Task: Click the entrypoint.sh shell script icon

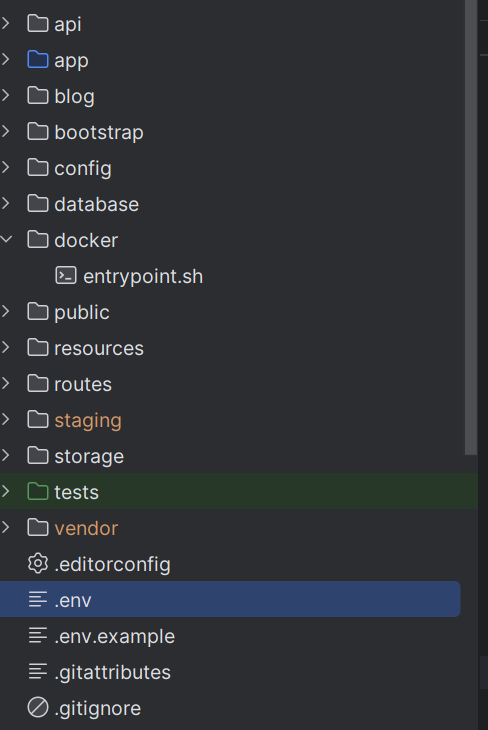Action: [x=66, y=276]
